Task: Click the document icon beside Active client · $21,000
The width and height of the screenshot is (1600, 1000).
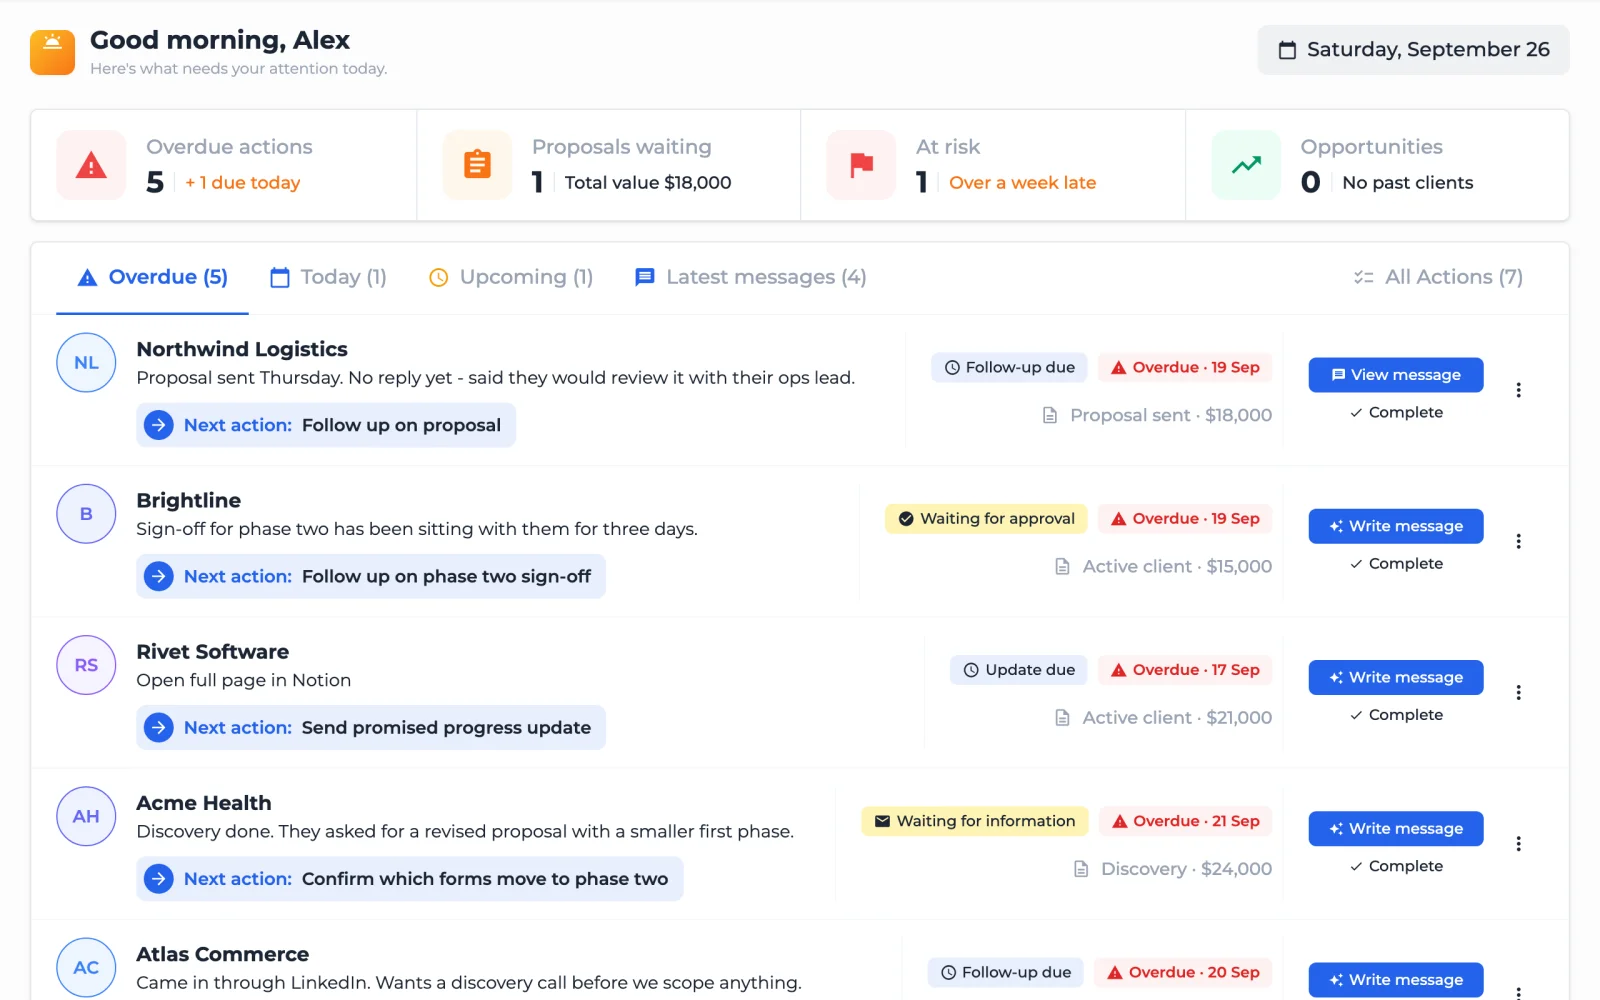Action: (x=1063, y=717)
